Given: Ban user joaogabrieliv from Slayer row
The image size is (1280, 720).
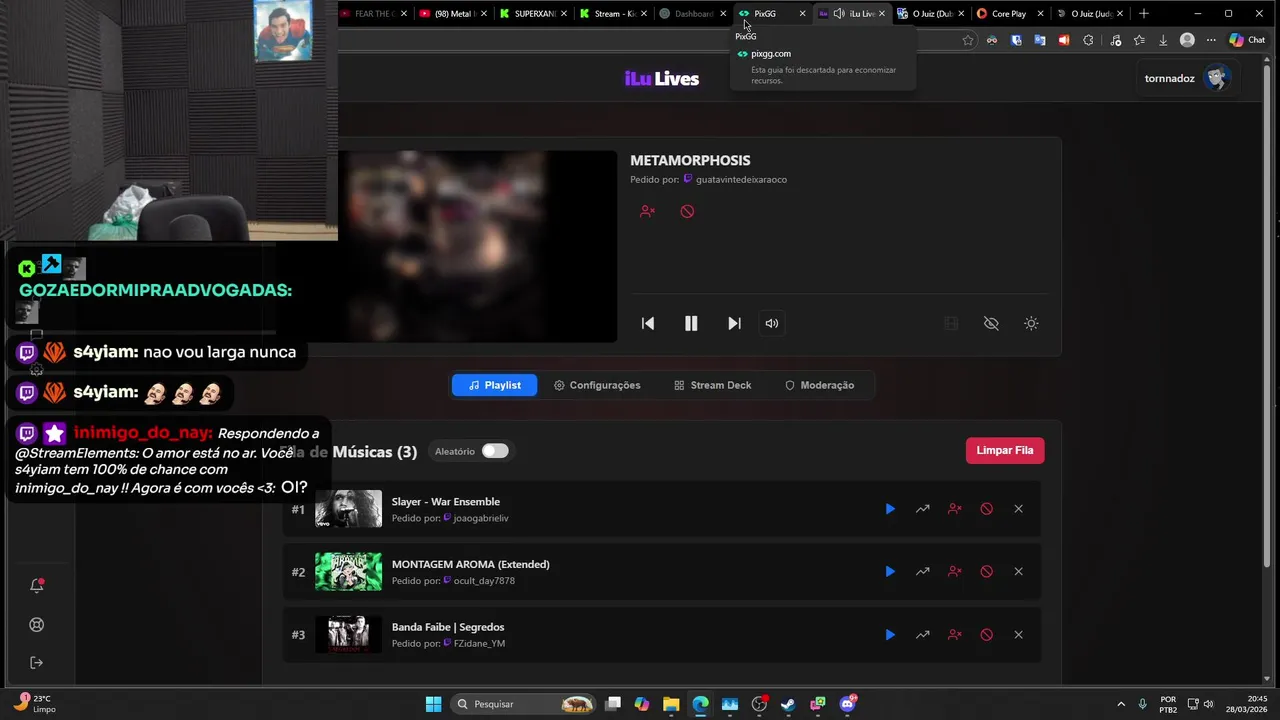Looking at the screenshot, I should tap(955, 509).
